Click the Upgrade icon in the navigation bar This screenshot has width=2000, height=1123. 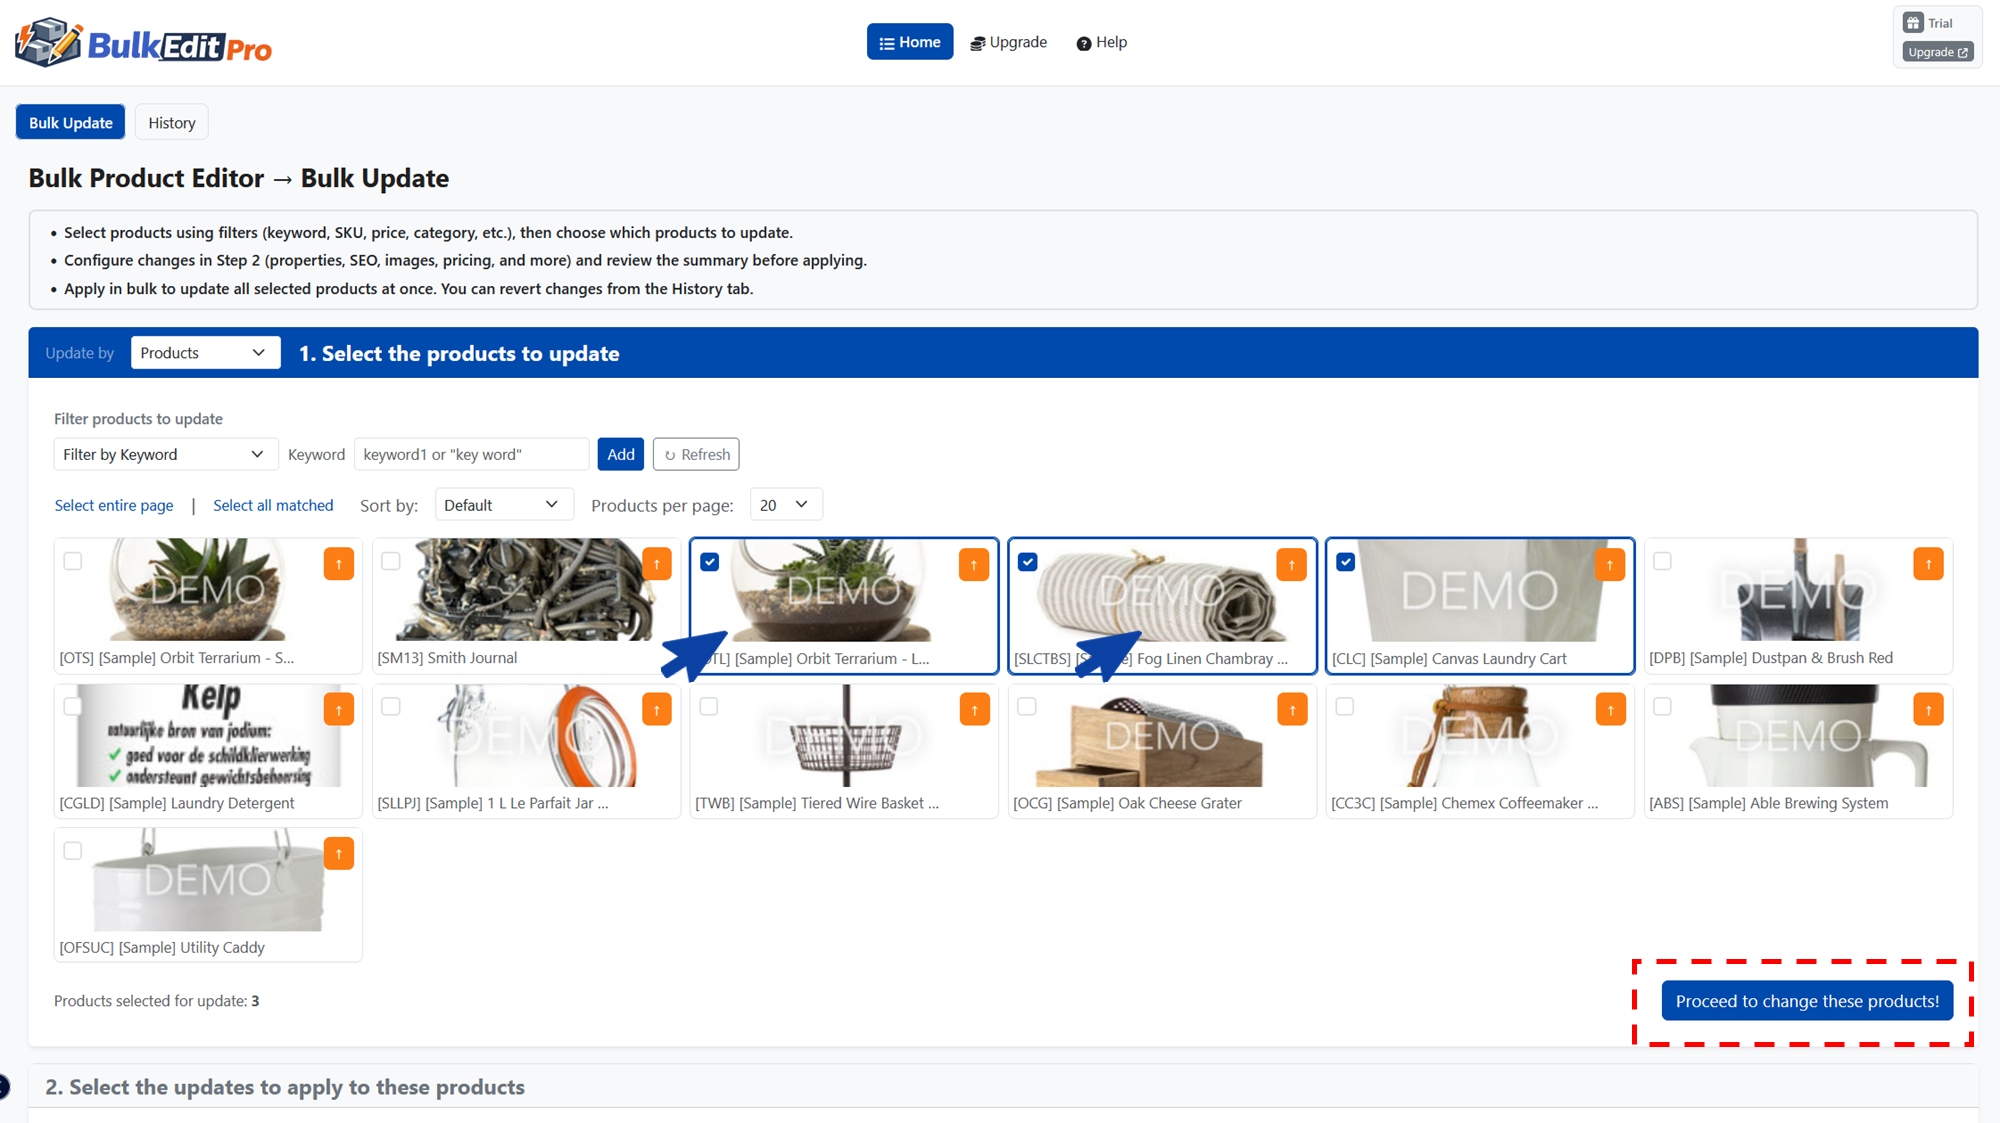tap(977, 42)
